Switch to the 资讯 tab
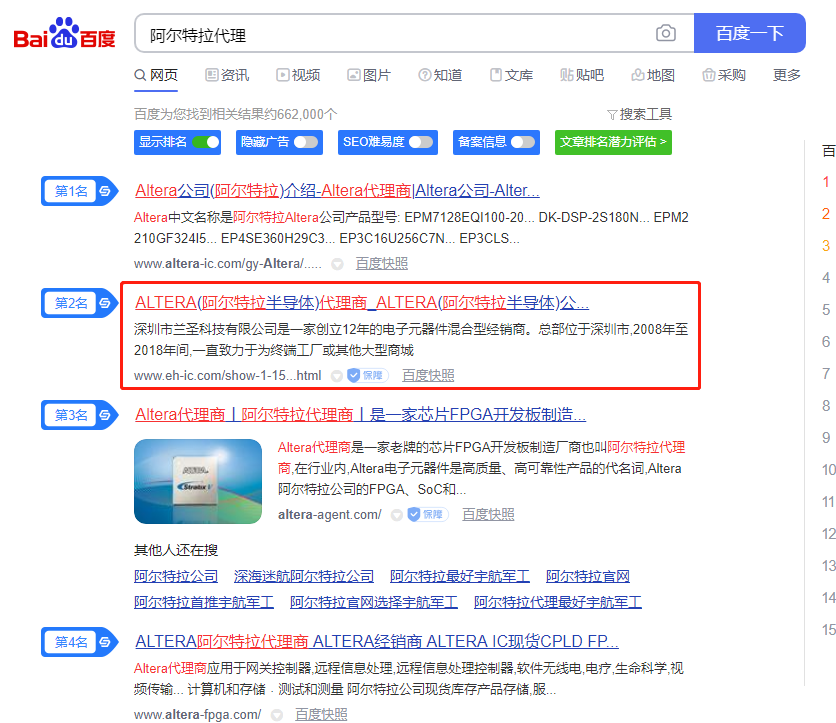836x723 pixels. [x=228, y=75]
